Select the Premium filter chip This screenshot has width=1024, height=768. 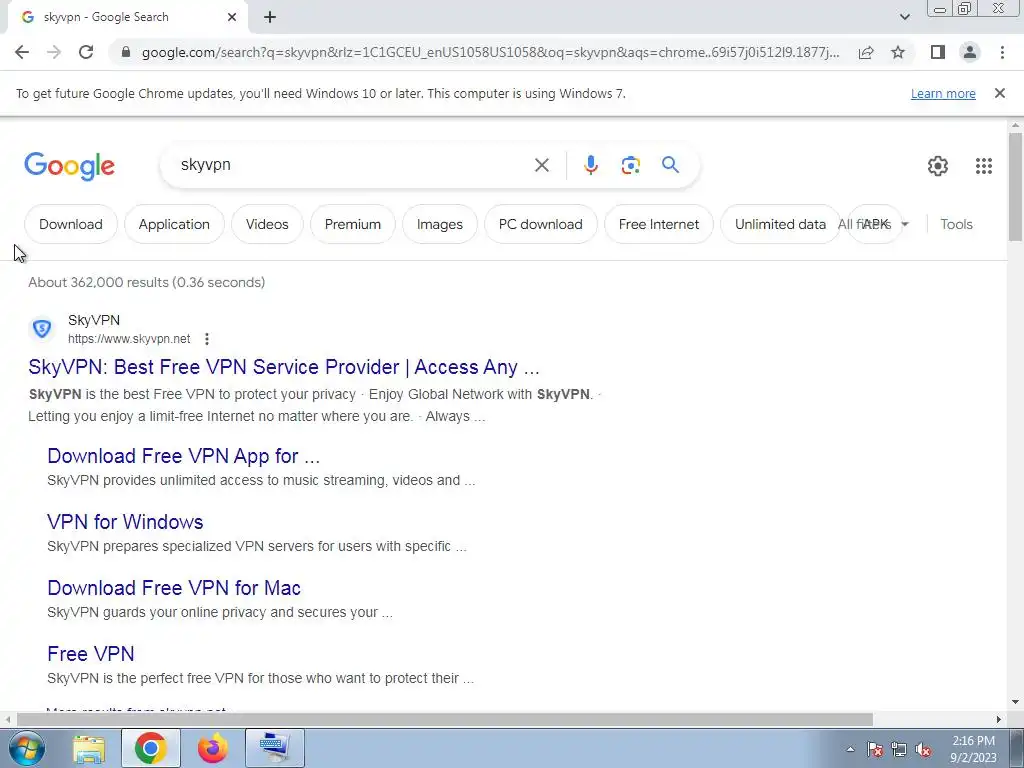pyautogui.click(x=353, y=224)
